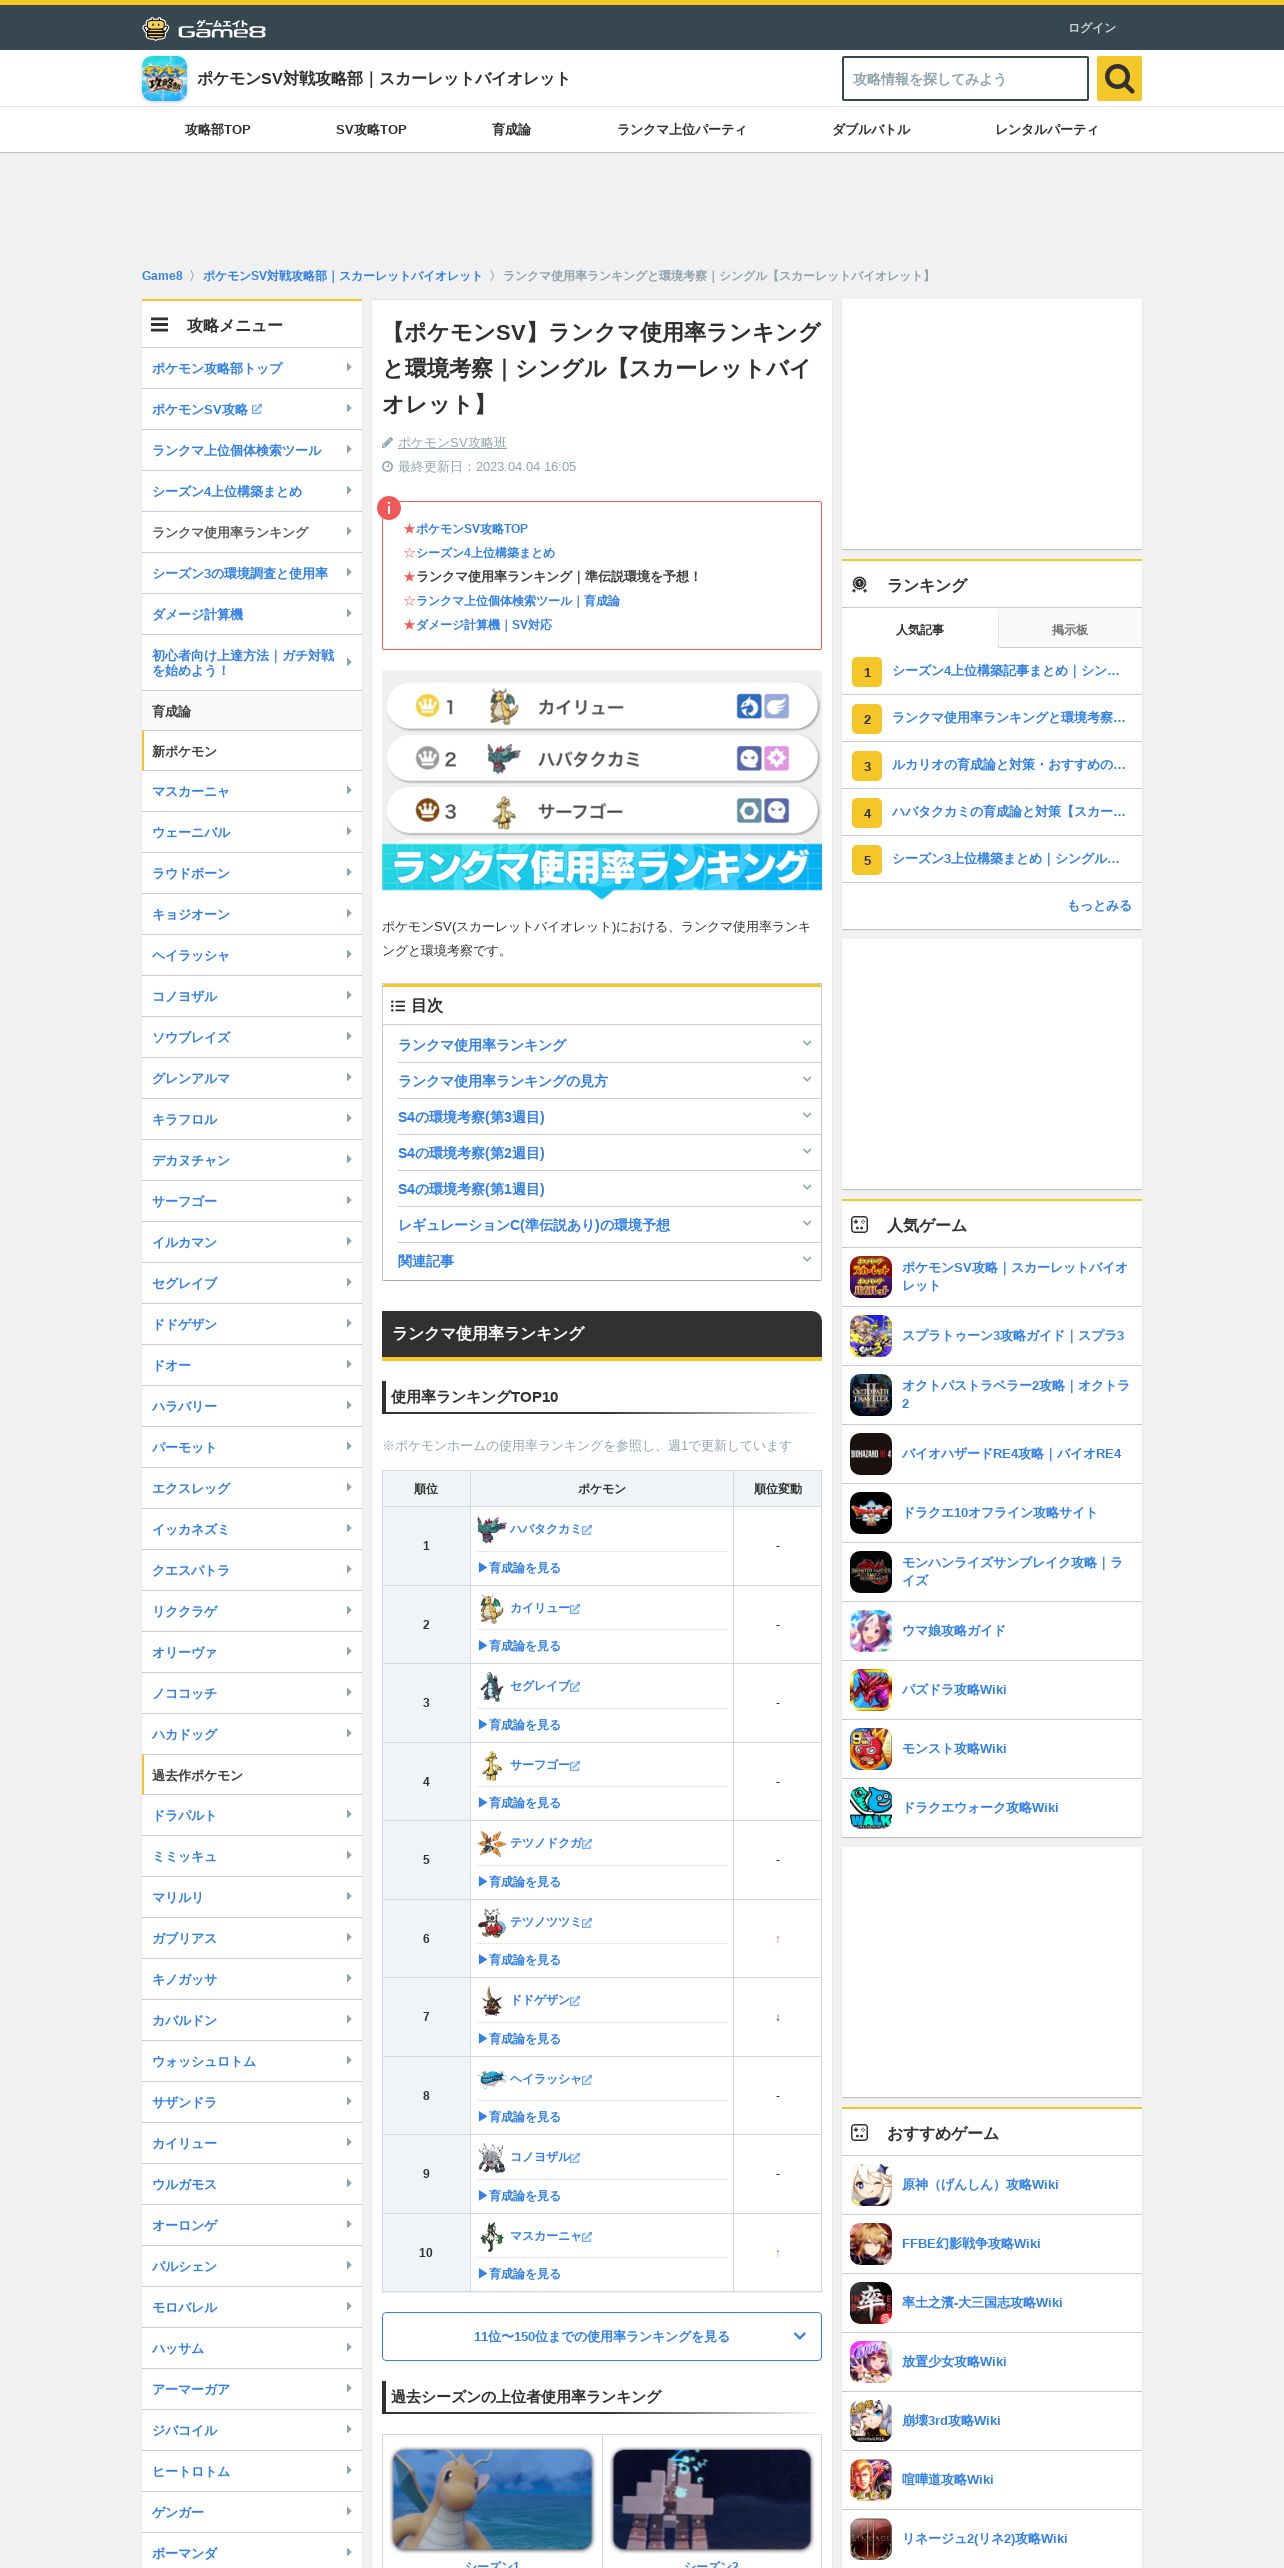Open 攻略部TOP navigation item
1284x2568 pixels.
[218, 129]
